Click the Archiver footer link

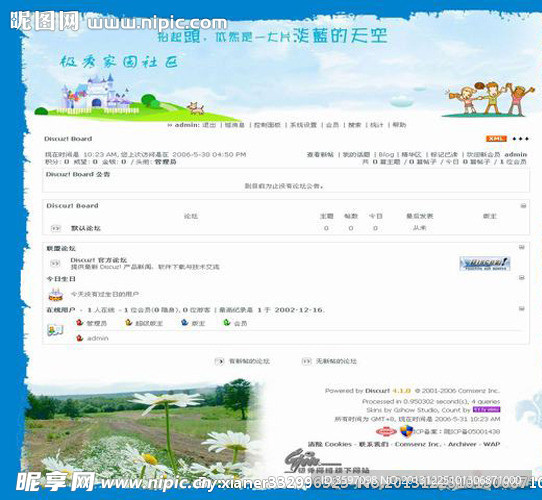click(462, 444)
